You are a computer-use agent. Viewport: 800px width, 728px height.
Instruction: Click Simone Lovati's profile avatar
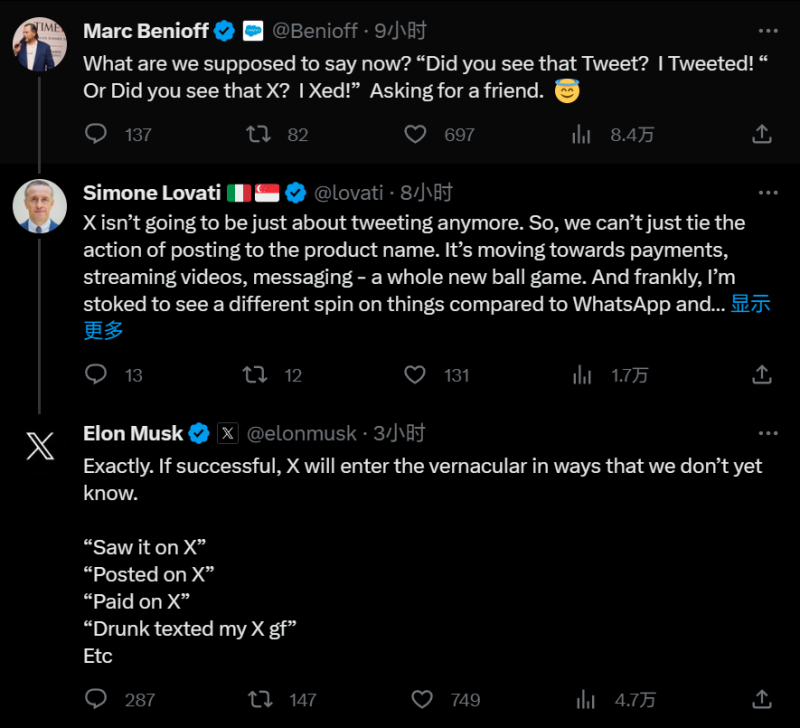40,207
